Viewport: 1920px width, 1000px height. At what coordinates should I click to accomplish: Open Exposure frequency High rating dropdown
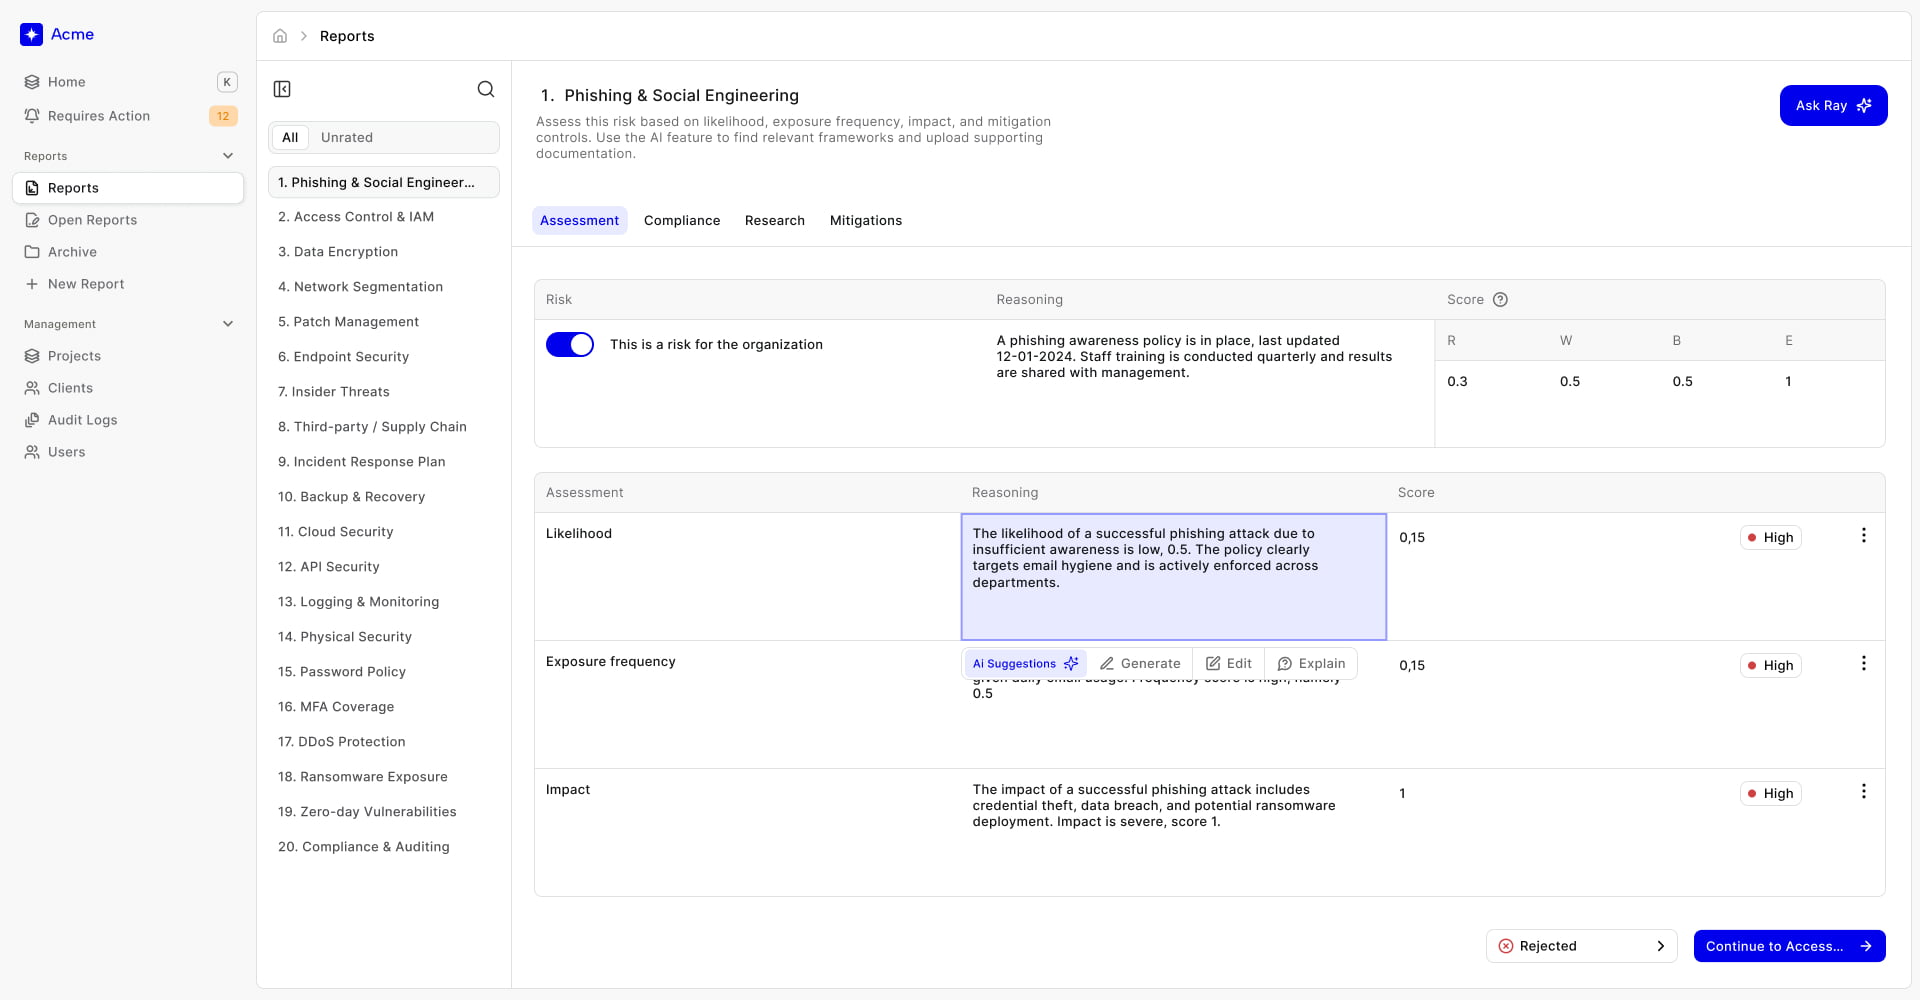tap(1770, 666)
